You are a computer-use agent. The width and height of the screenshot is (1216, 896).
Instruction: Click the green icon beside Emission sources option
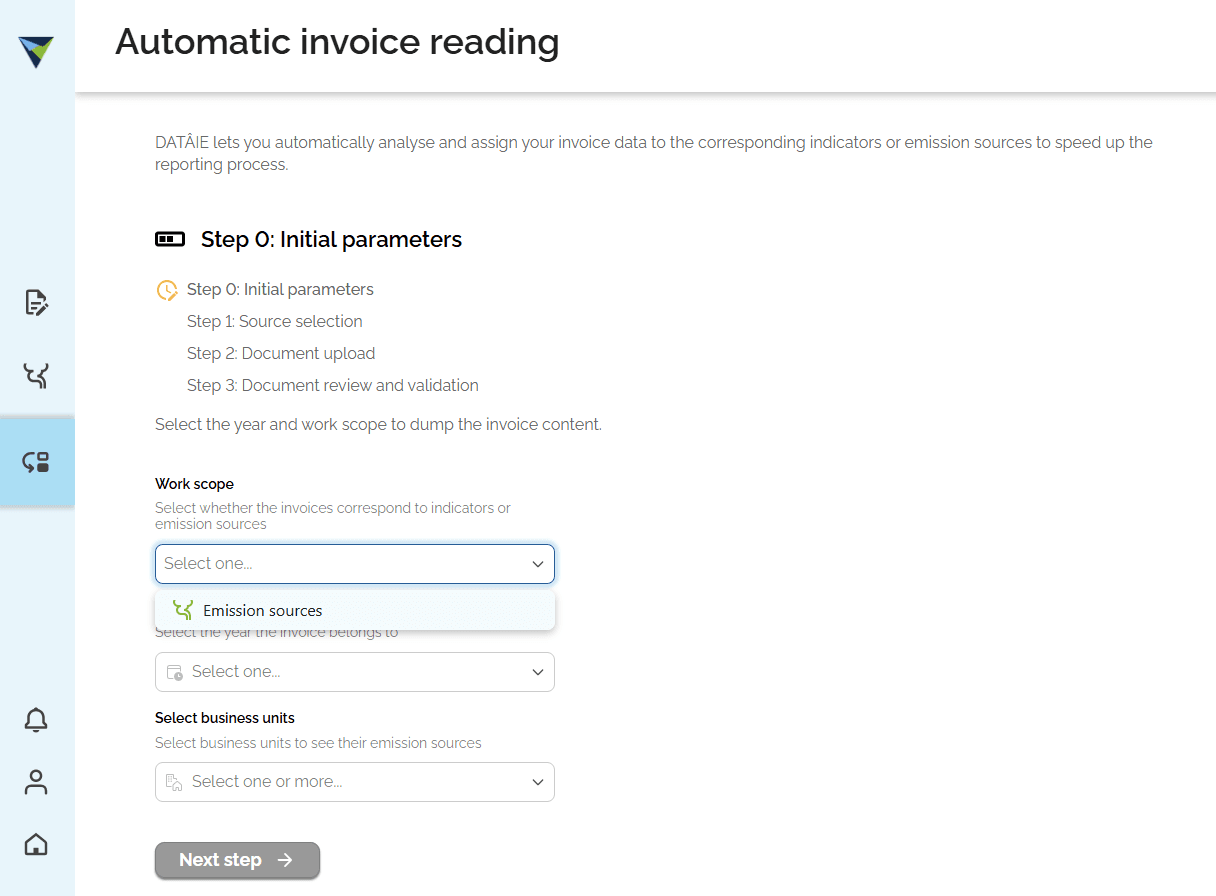point(182,610)
